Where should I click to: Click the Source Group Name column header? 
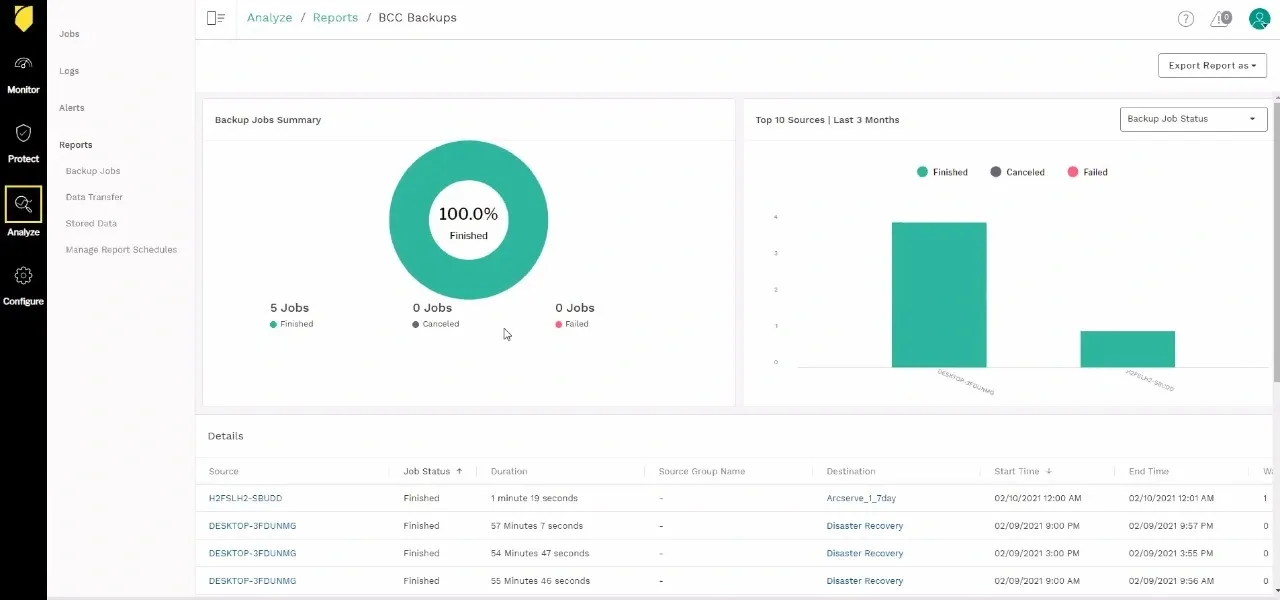click(702, 471)
